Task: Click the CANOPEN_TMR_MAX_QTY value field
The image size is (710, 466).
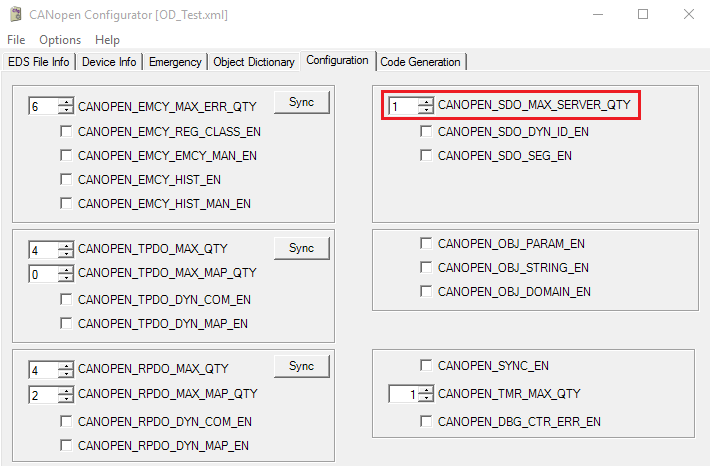Action: point(403,394)
